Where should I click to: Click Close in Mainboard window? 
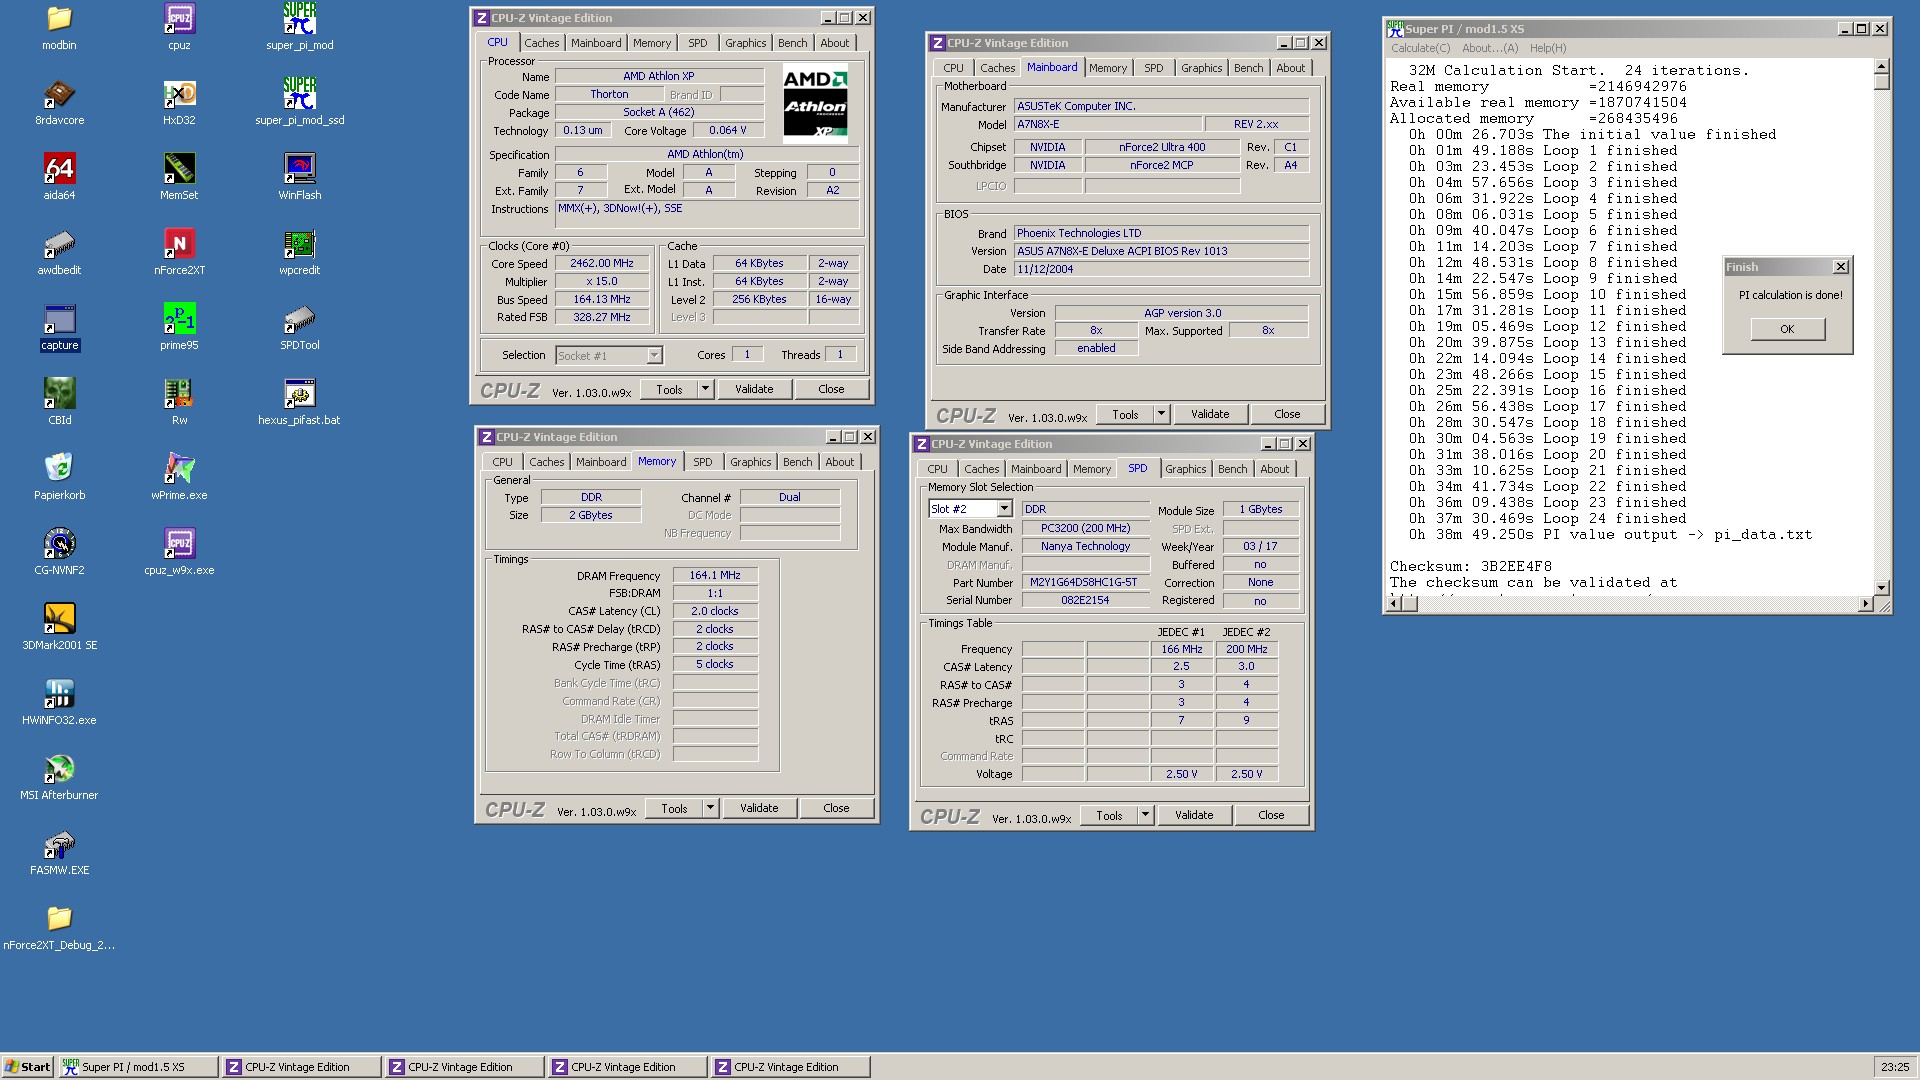click(x=1287, y=414)
